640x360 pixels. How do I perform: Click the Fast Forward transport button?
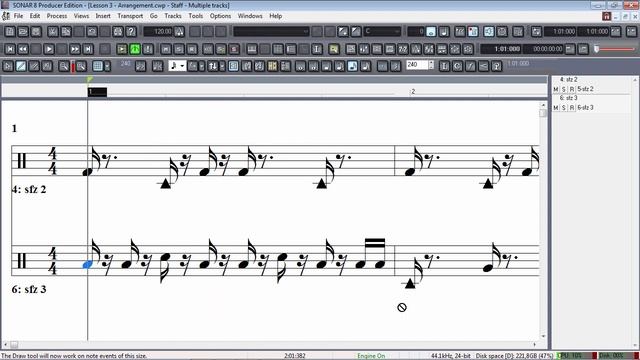click(x=75, y=49)
